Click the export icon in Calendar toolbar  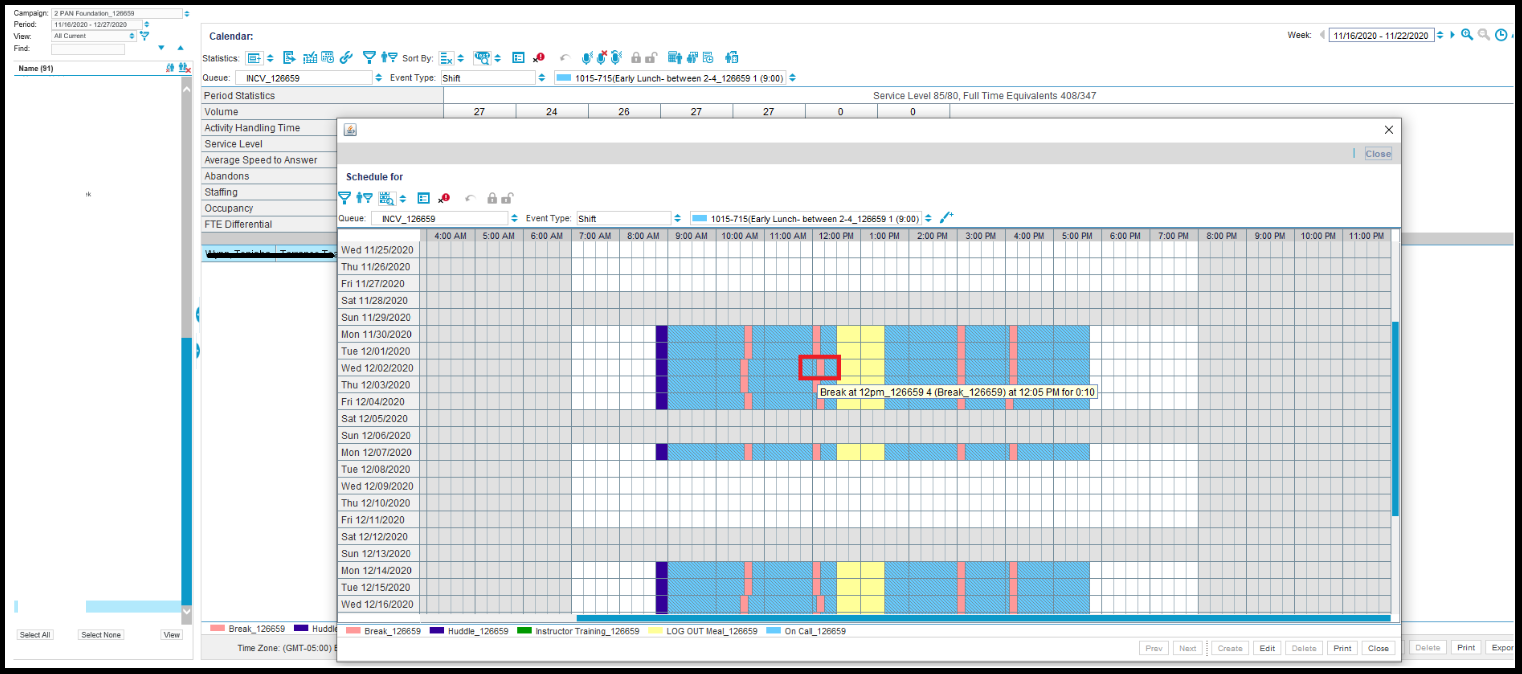pos(288,58)
